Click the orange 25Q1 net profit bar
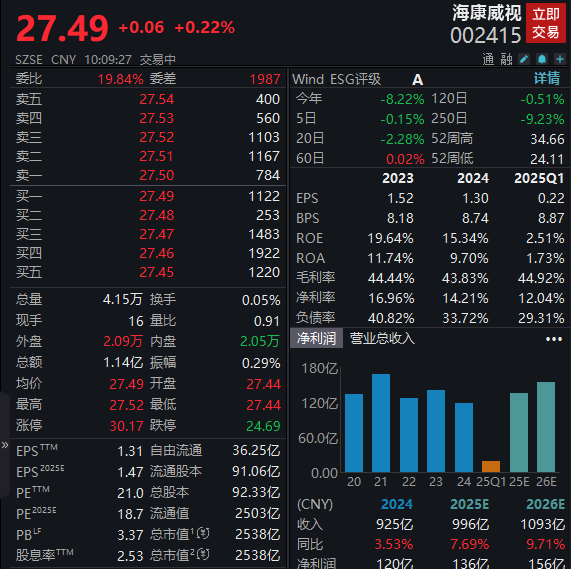 tap(491, 467)
